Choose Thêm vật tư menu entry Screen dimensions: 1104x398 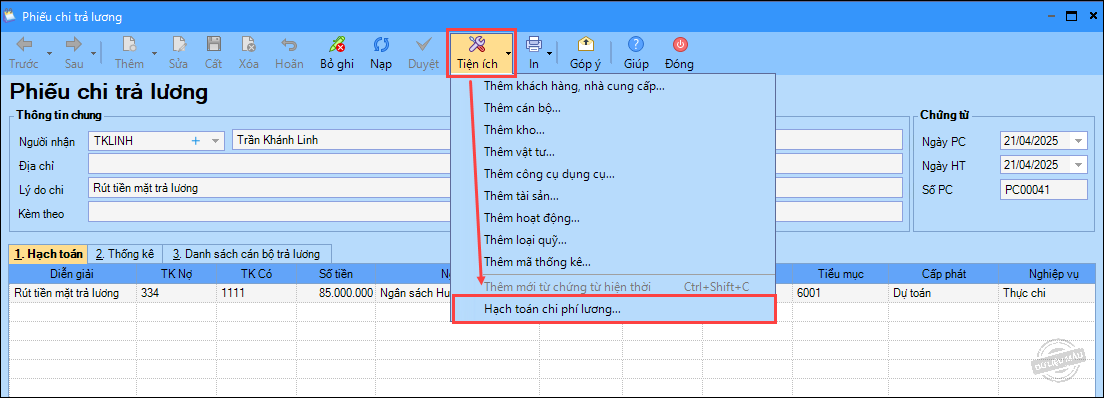520,151
